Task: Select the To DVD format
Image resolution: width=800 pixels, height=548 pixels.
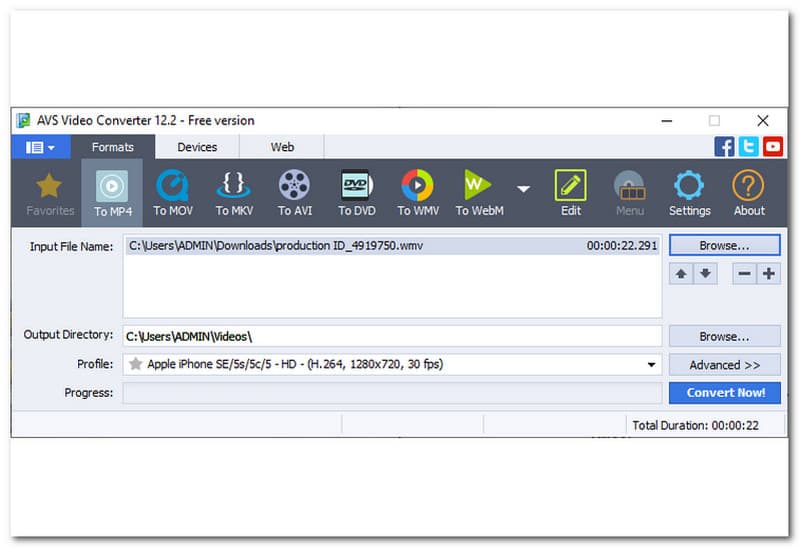Action: 356,193
